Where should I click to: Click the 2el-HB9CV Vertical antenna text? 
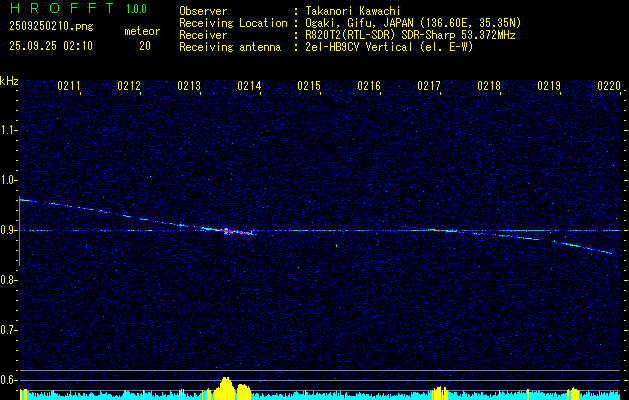pos(387,47)
